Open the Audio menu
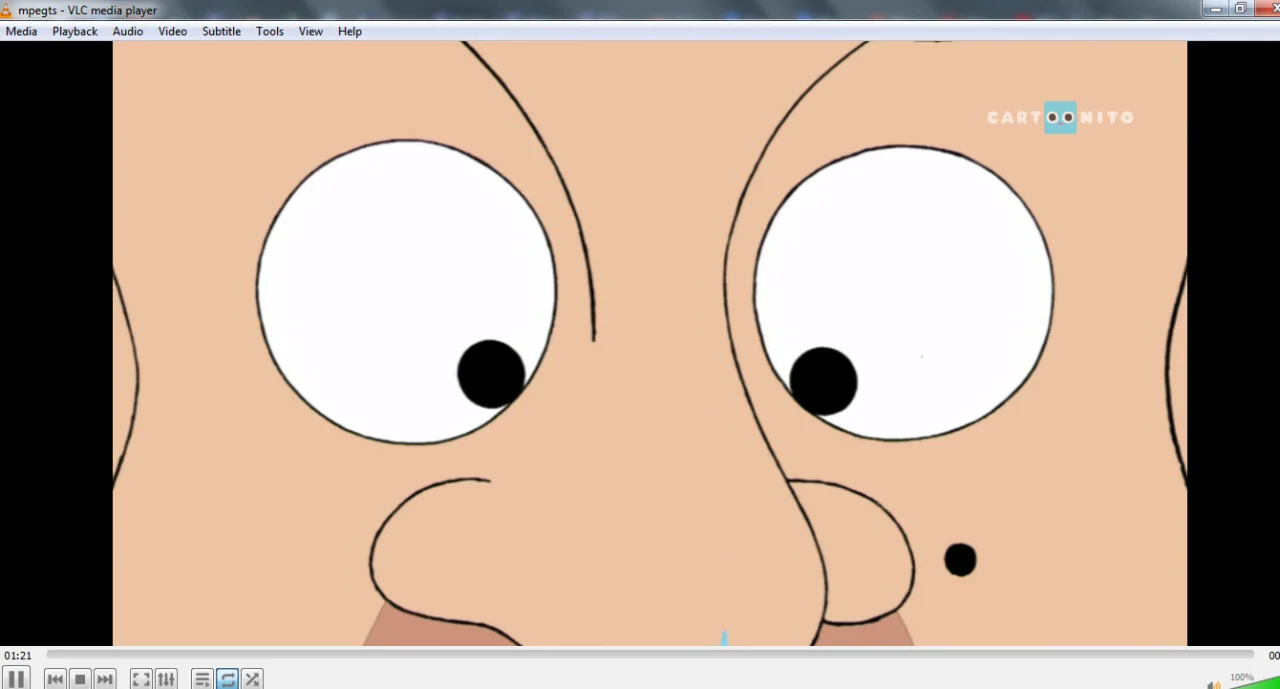 (128, 31)
